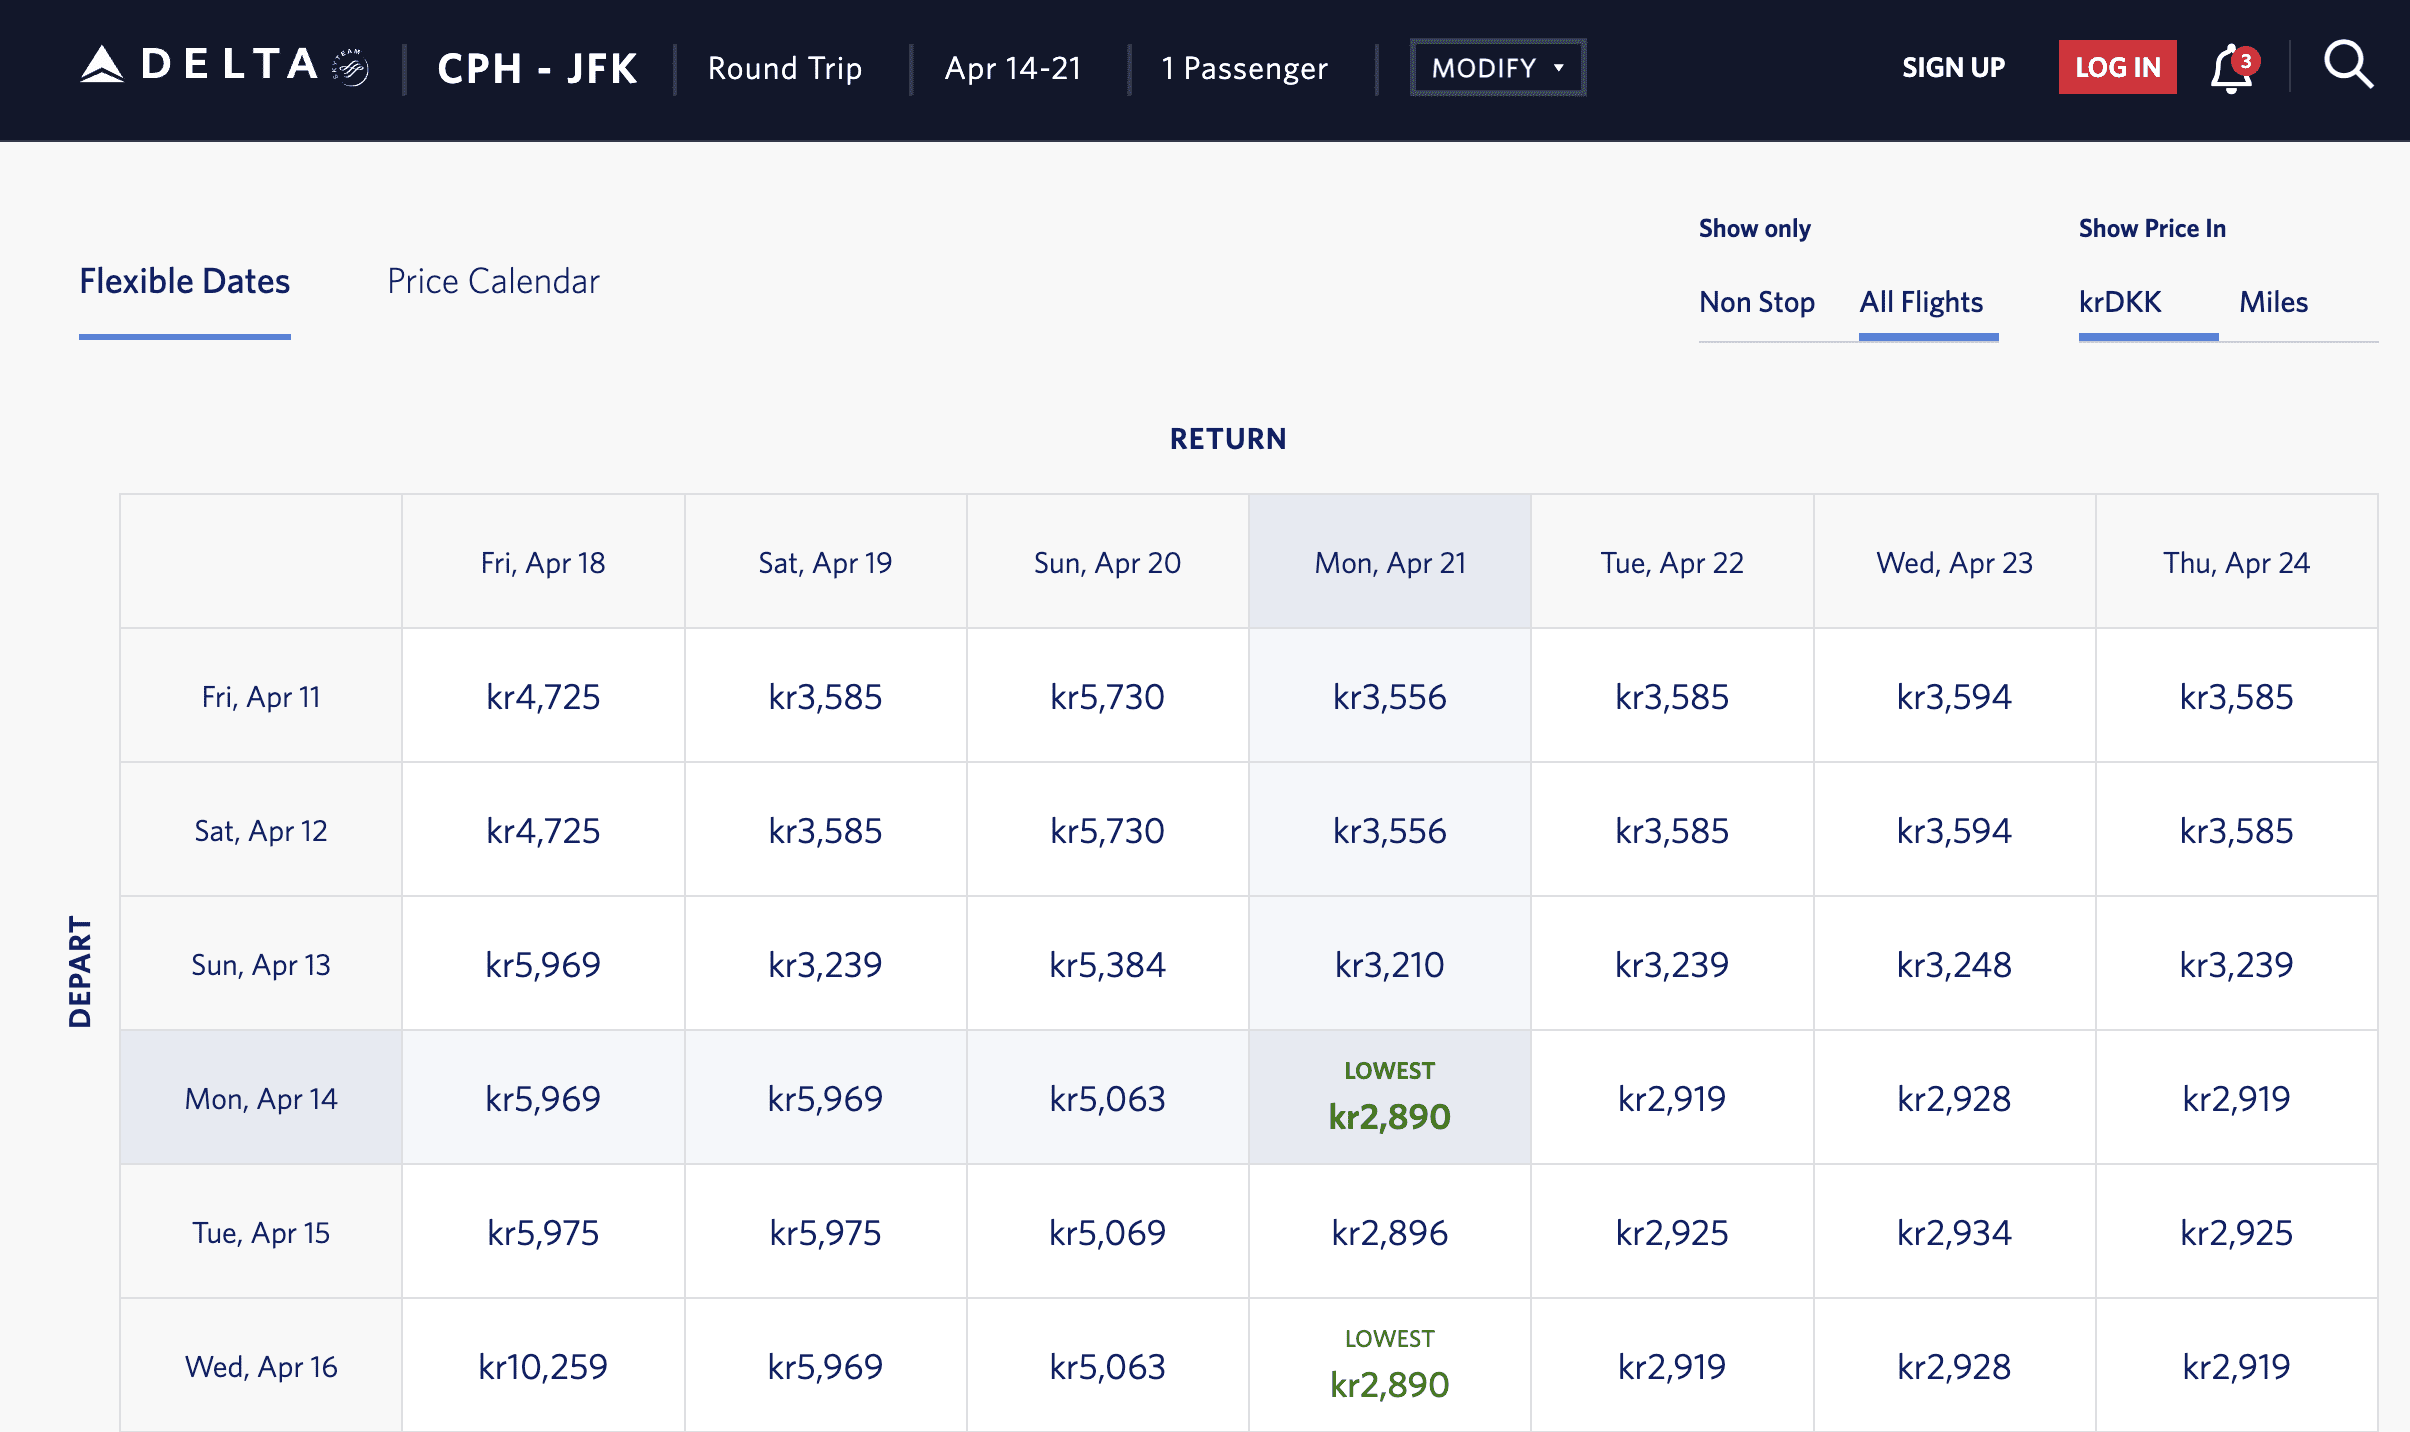Click the SIGN UP link
2410x1432 pixels.
[x=1953, y=67]
